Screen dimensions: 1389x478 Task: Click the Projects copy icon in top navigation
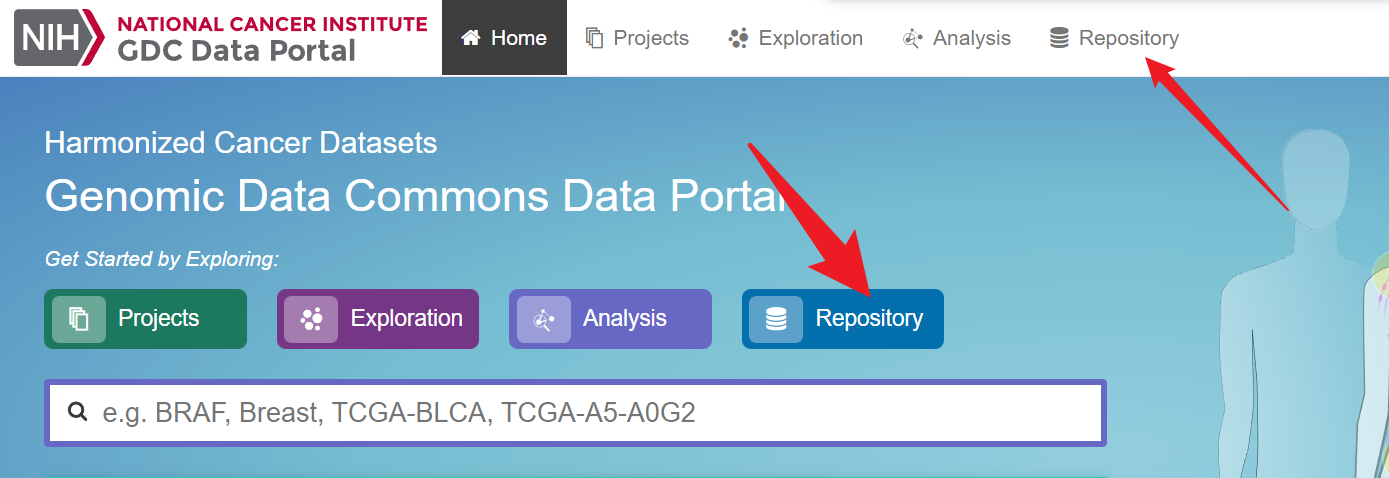(x=595, y=38)
